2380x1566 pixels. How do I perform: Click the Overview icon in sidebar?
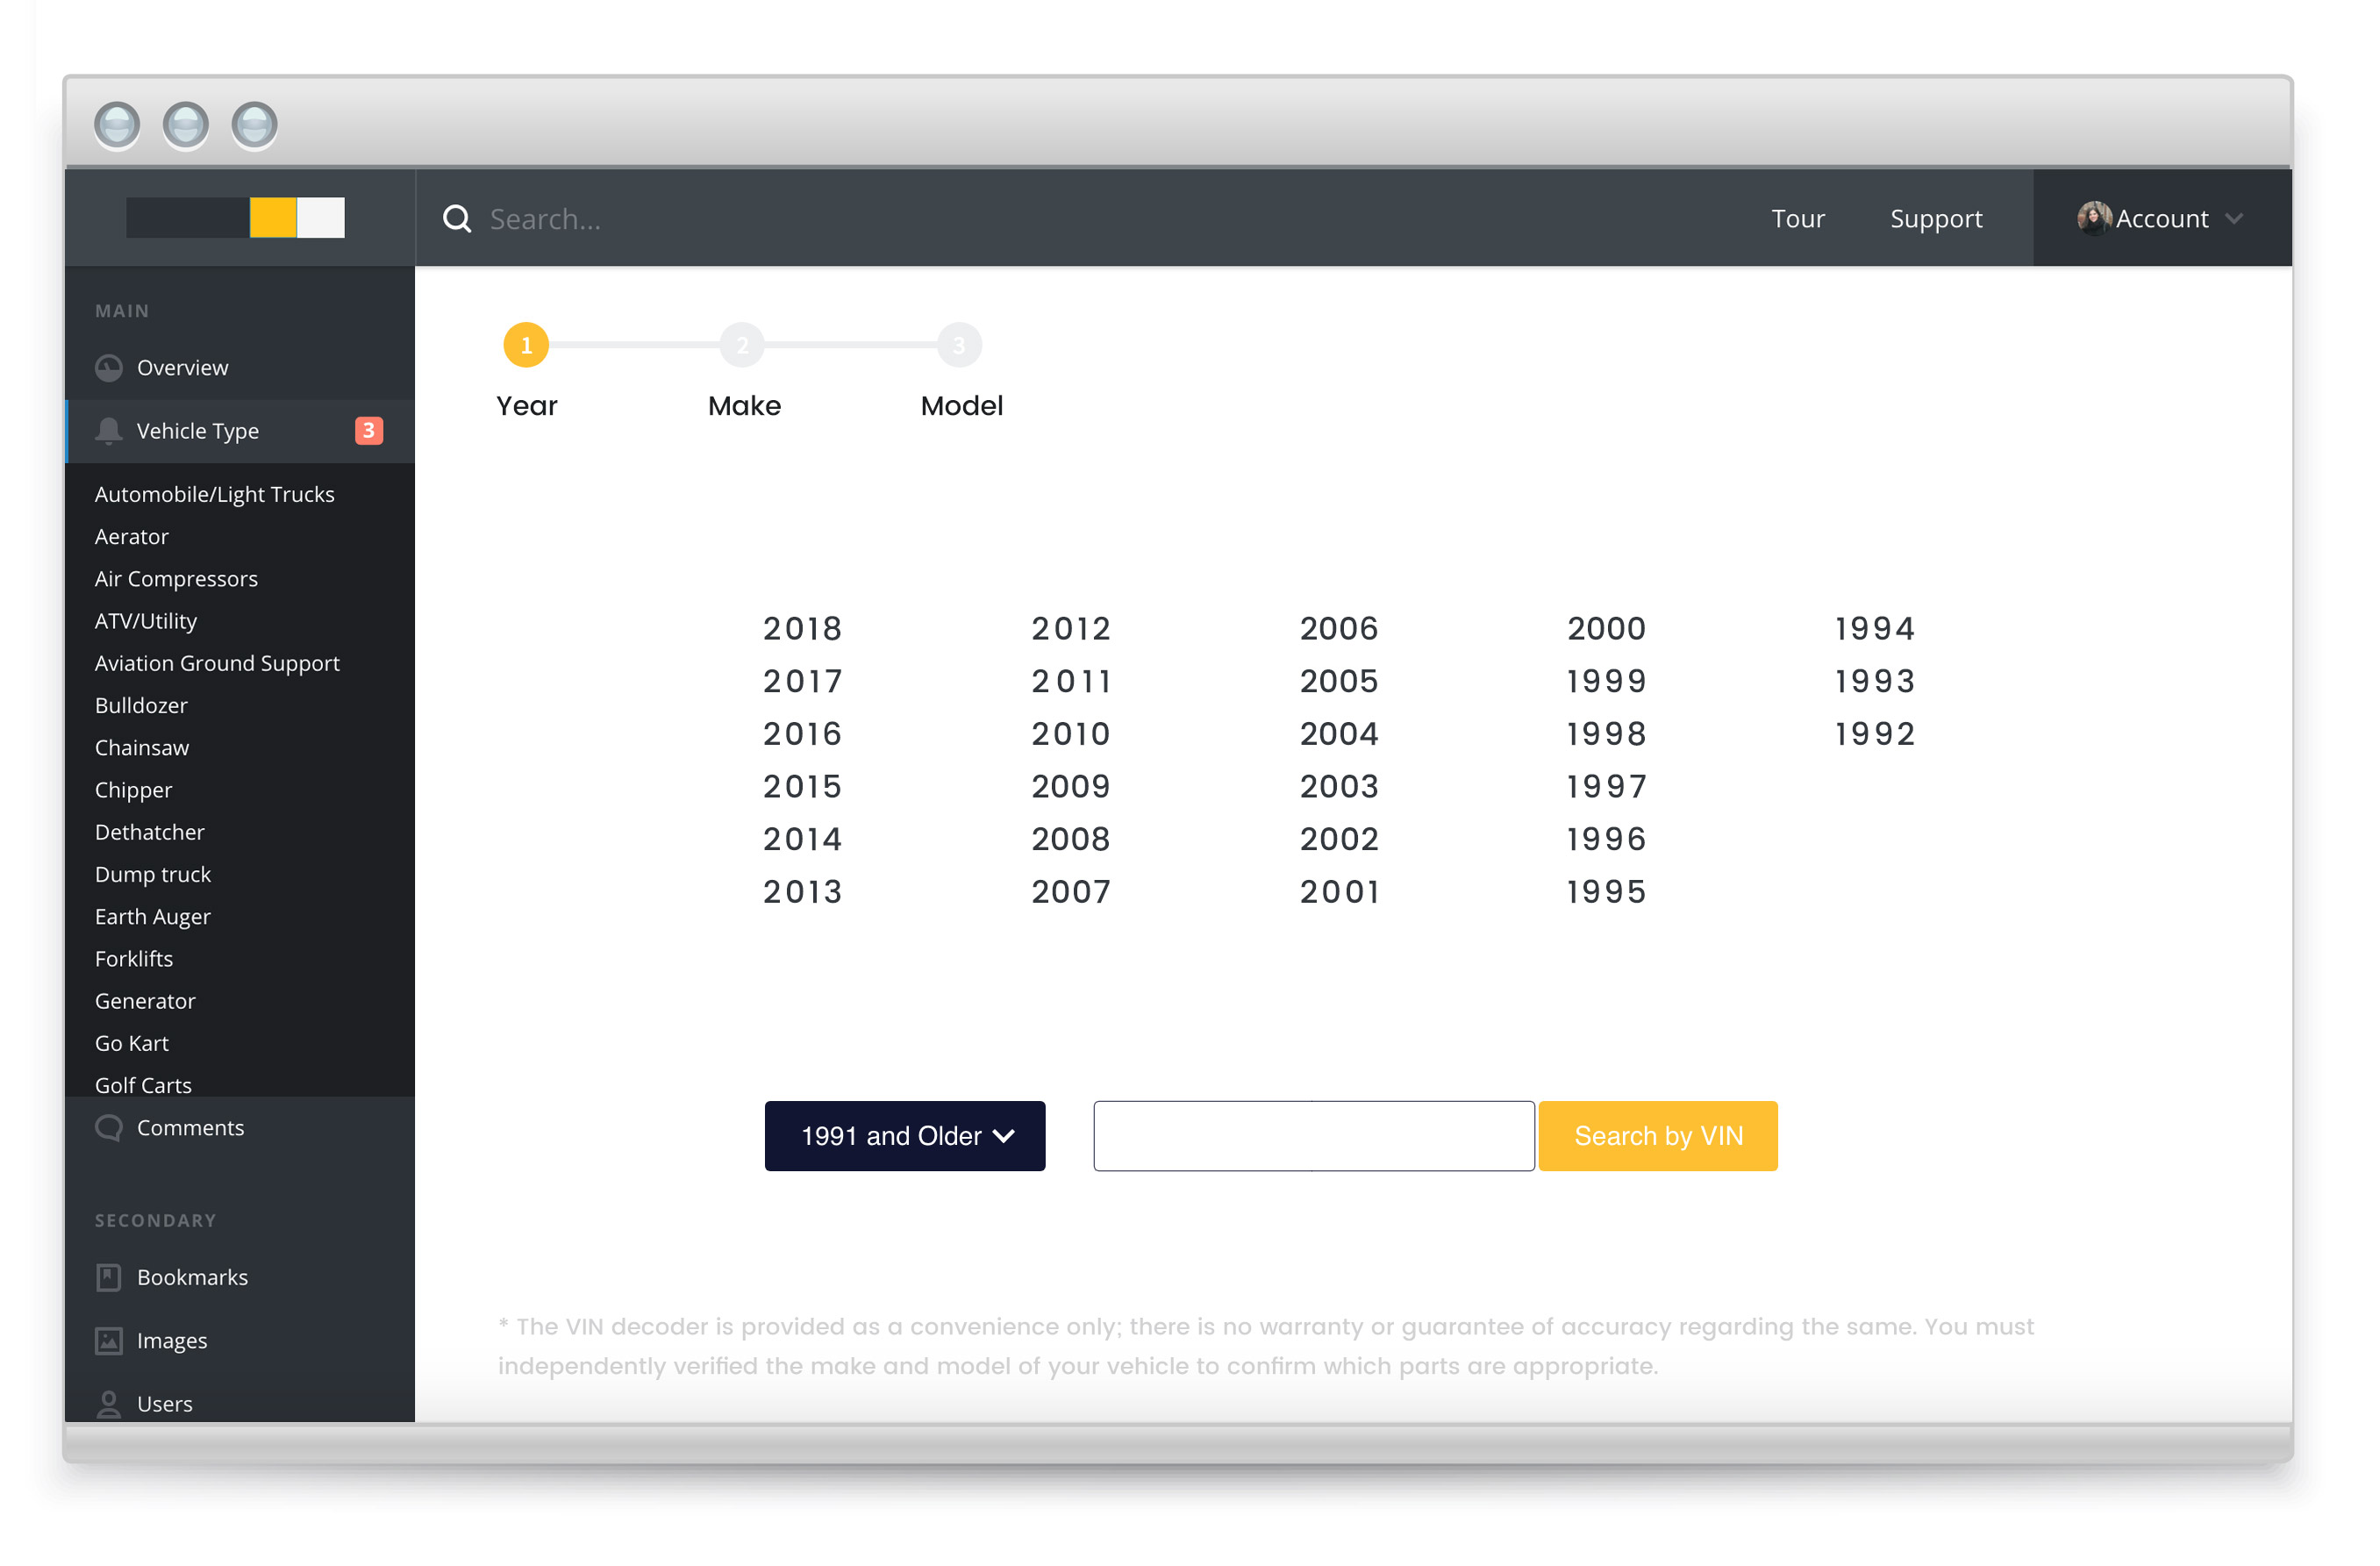pyautogui.click(x=108, y=367)
